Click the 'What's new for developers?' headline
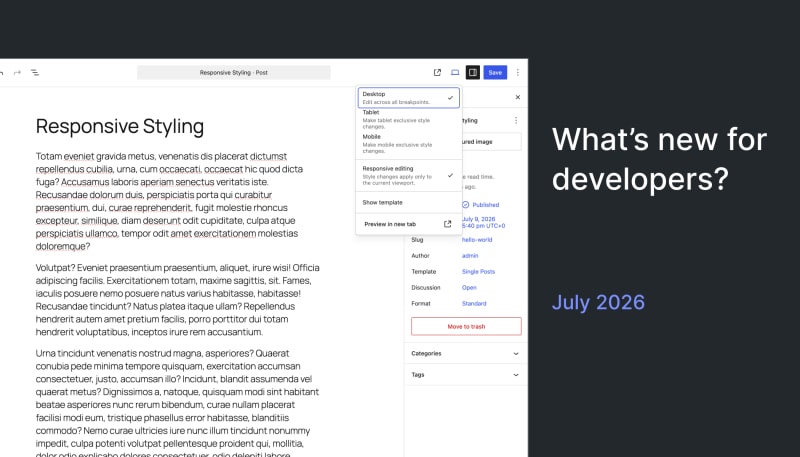This screenshot has height=457, width=800. (659, 159)
